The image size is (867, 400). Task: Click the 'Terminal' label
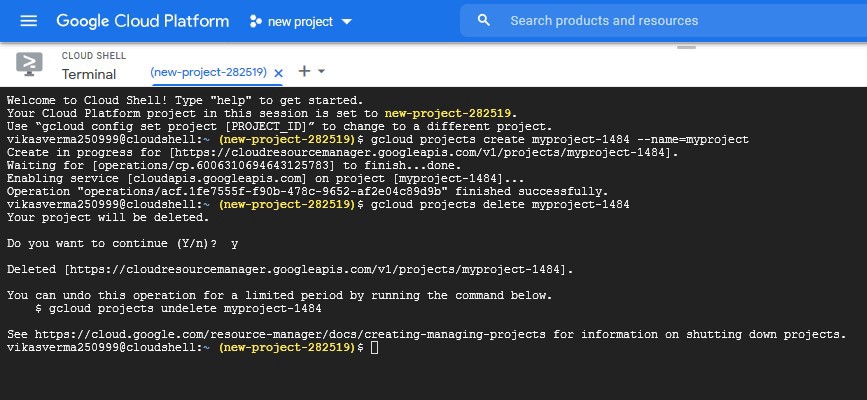coord(89,74)
